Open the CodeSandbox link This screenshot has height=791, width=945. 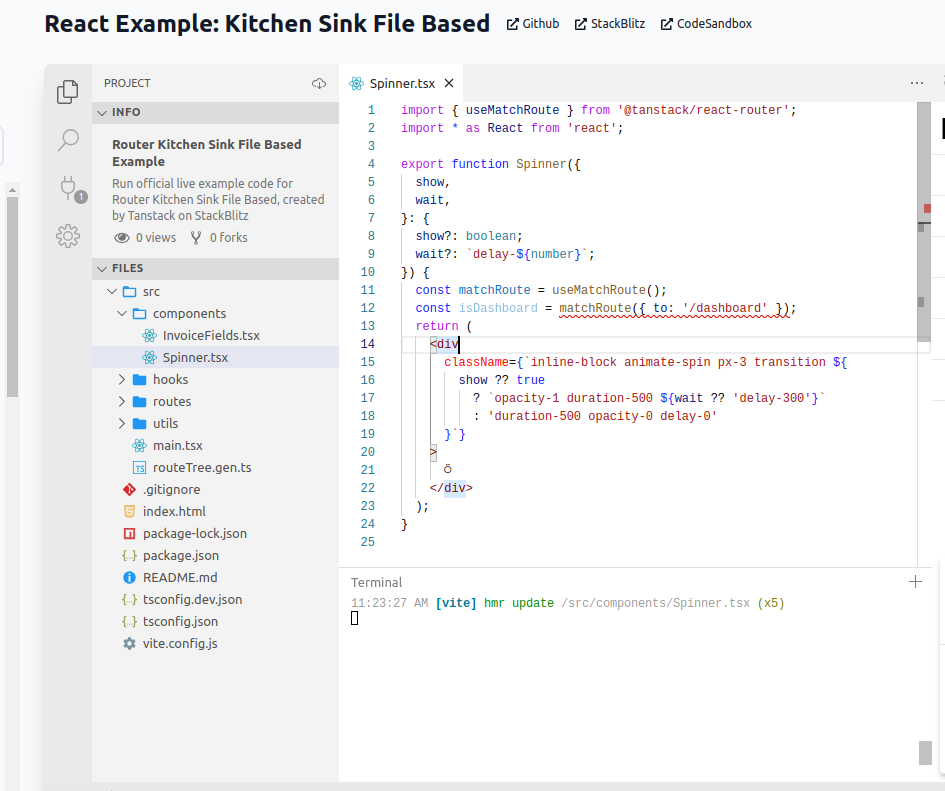click(x=706, y=24)
